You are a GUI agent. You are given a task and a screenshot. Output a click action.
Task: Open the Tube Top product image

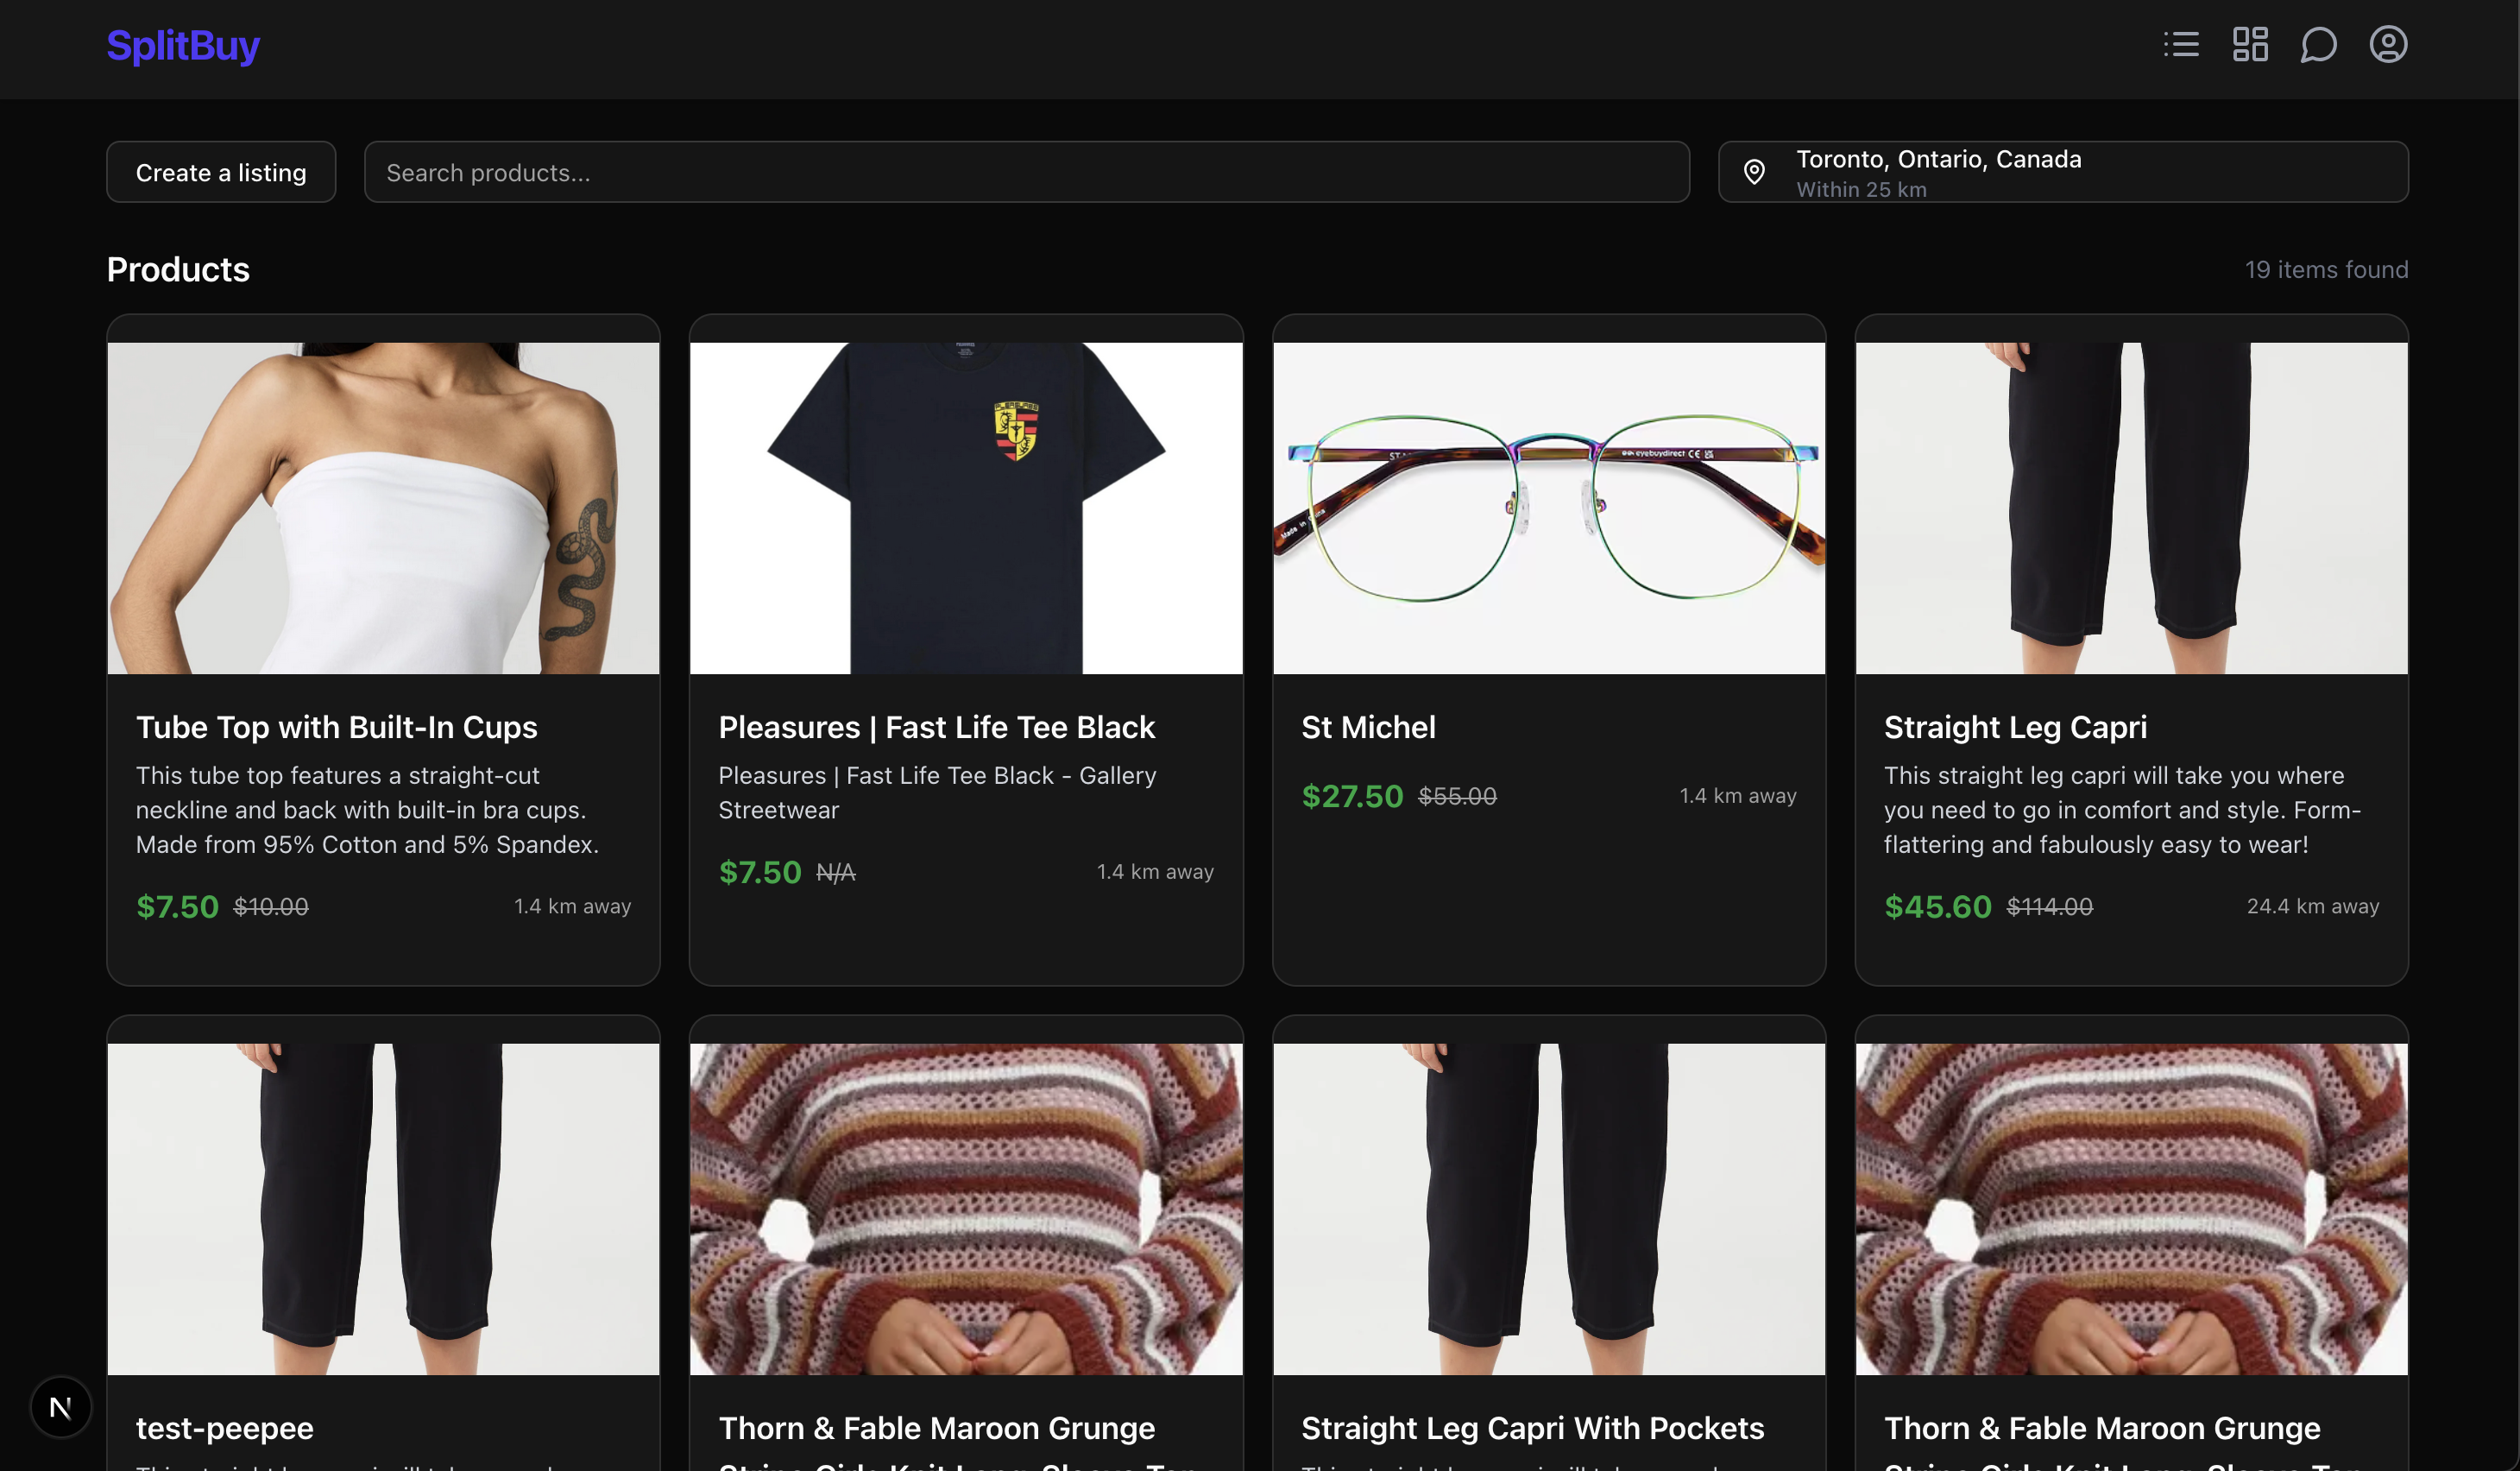tap(383, 508)
